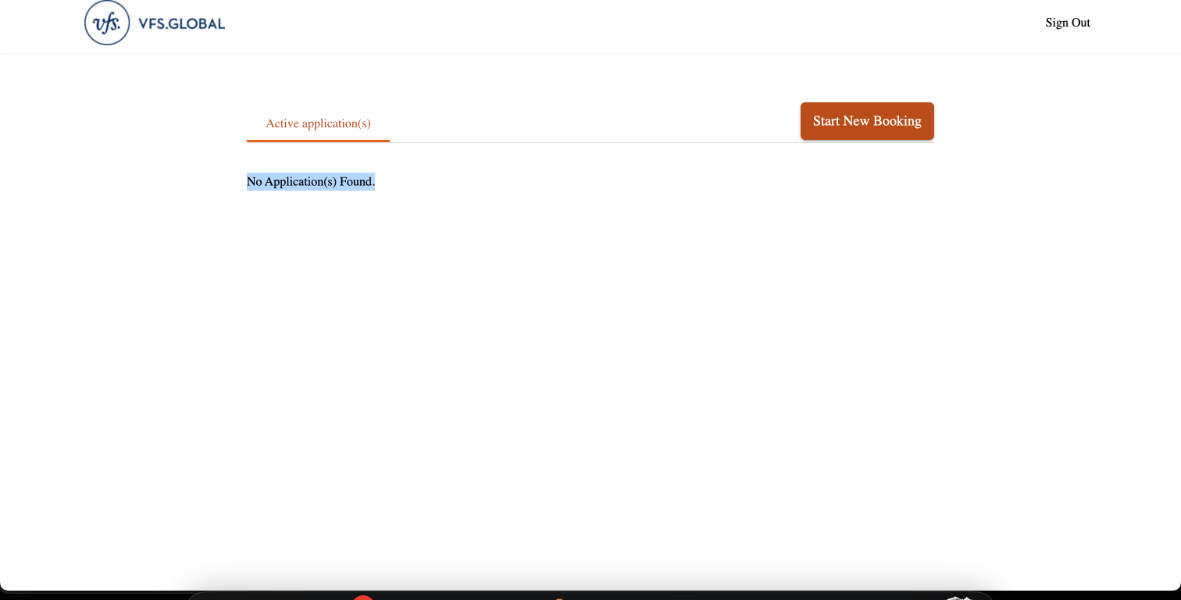
Task: Log out using Sign Out at top right
Action: 1067,23
